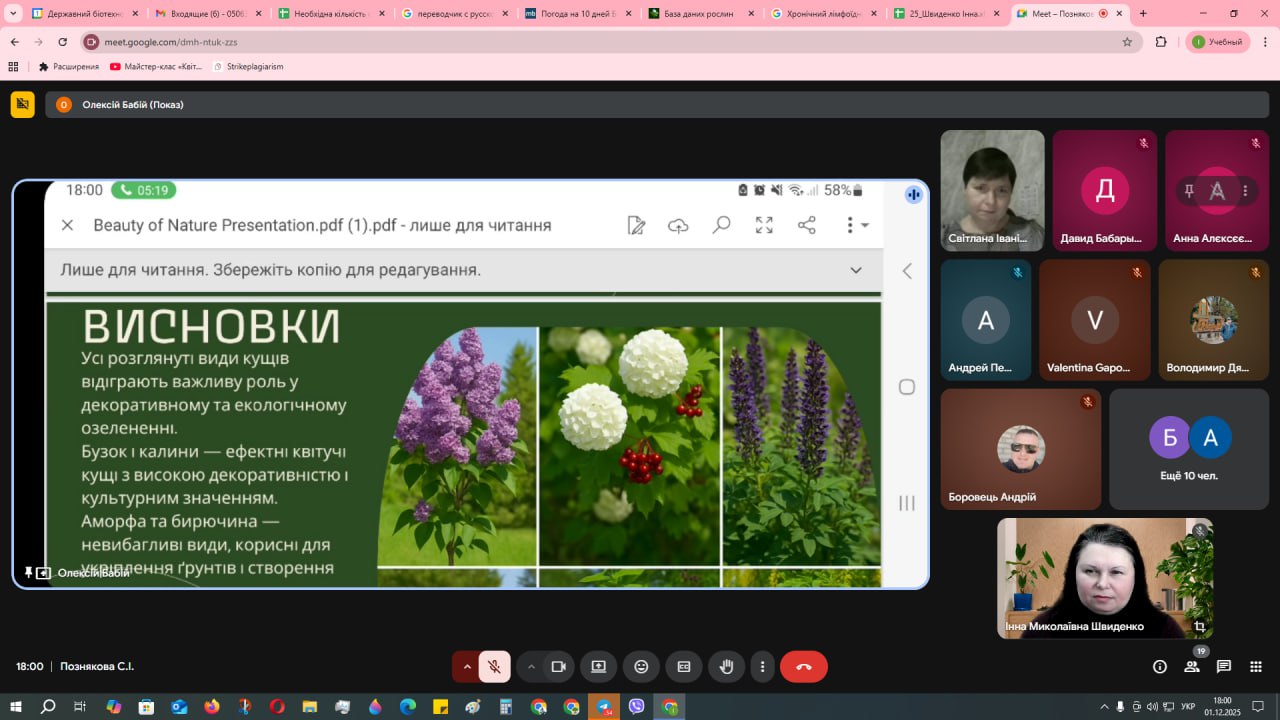Open more options in the call bar
Viewport: 1280px width, 720px height.
[762, 666]
